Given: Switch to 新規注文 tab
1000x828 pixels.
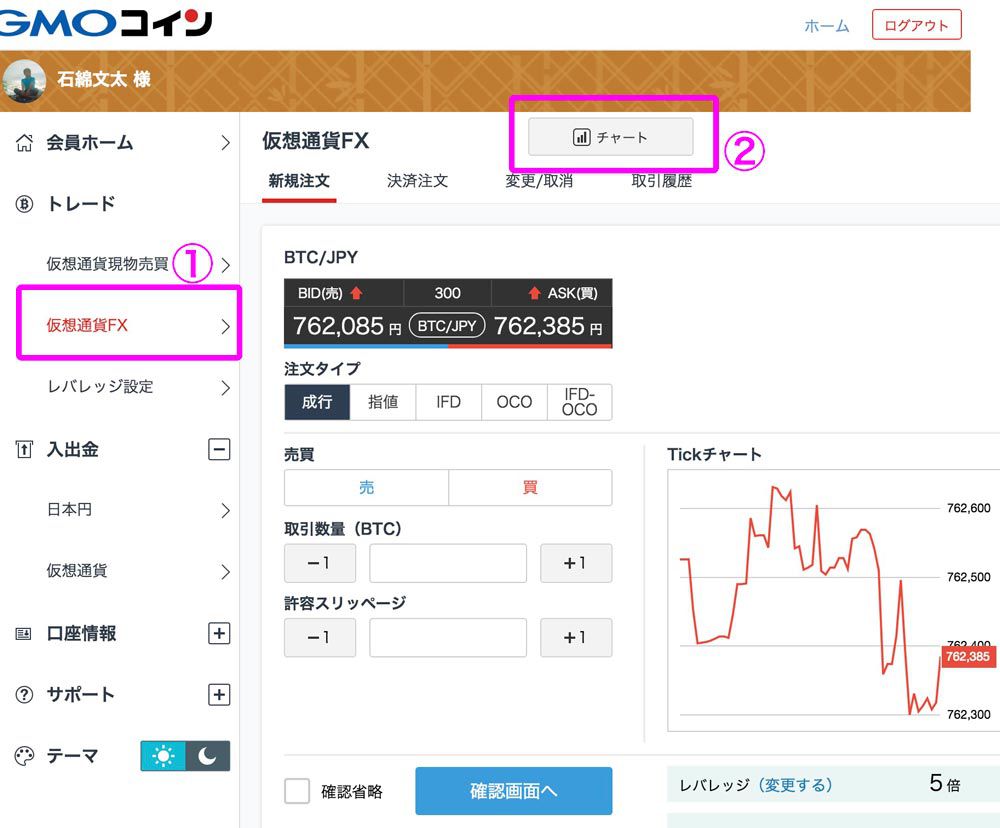Looking at the screenshot, I should point(298,181).
